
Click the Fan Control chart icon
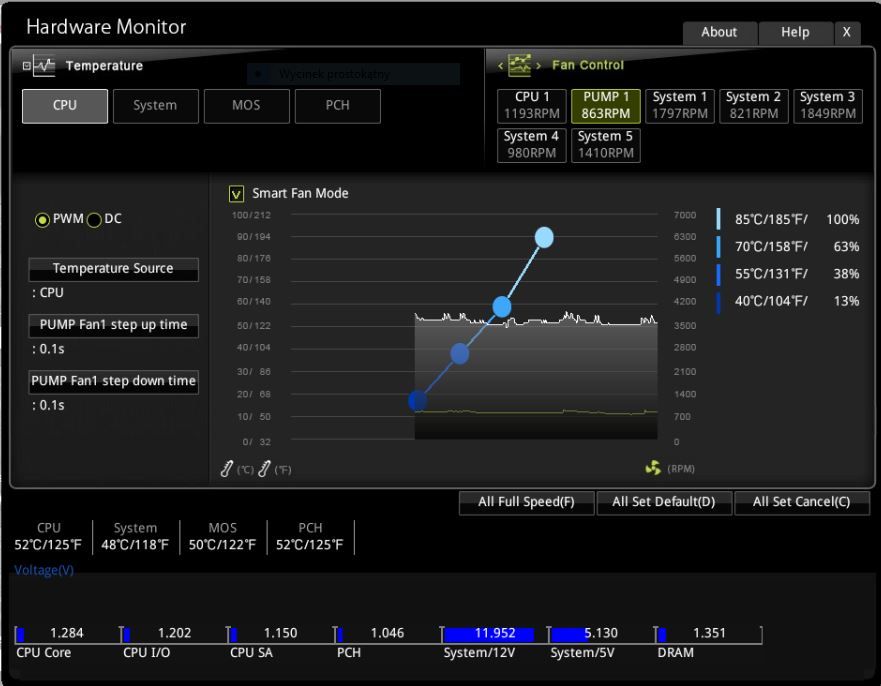pos(519,65)
